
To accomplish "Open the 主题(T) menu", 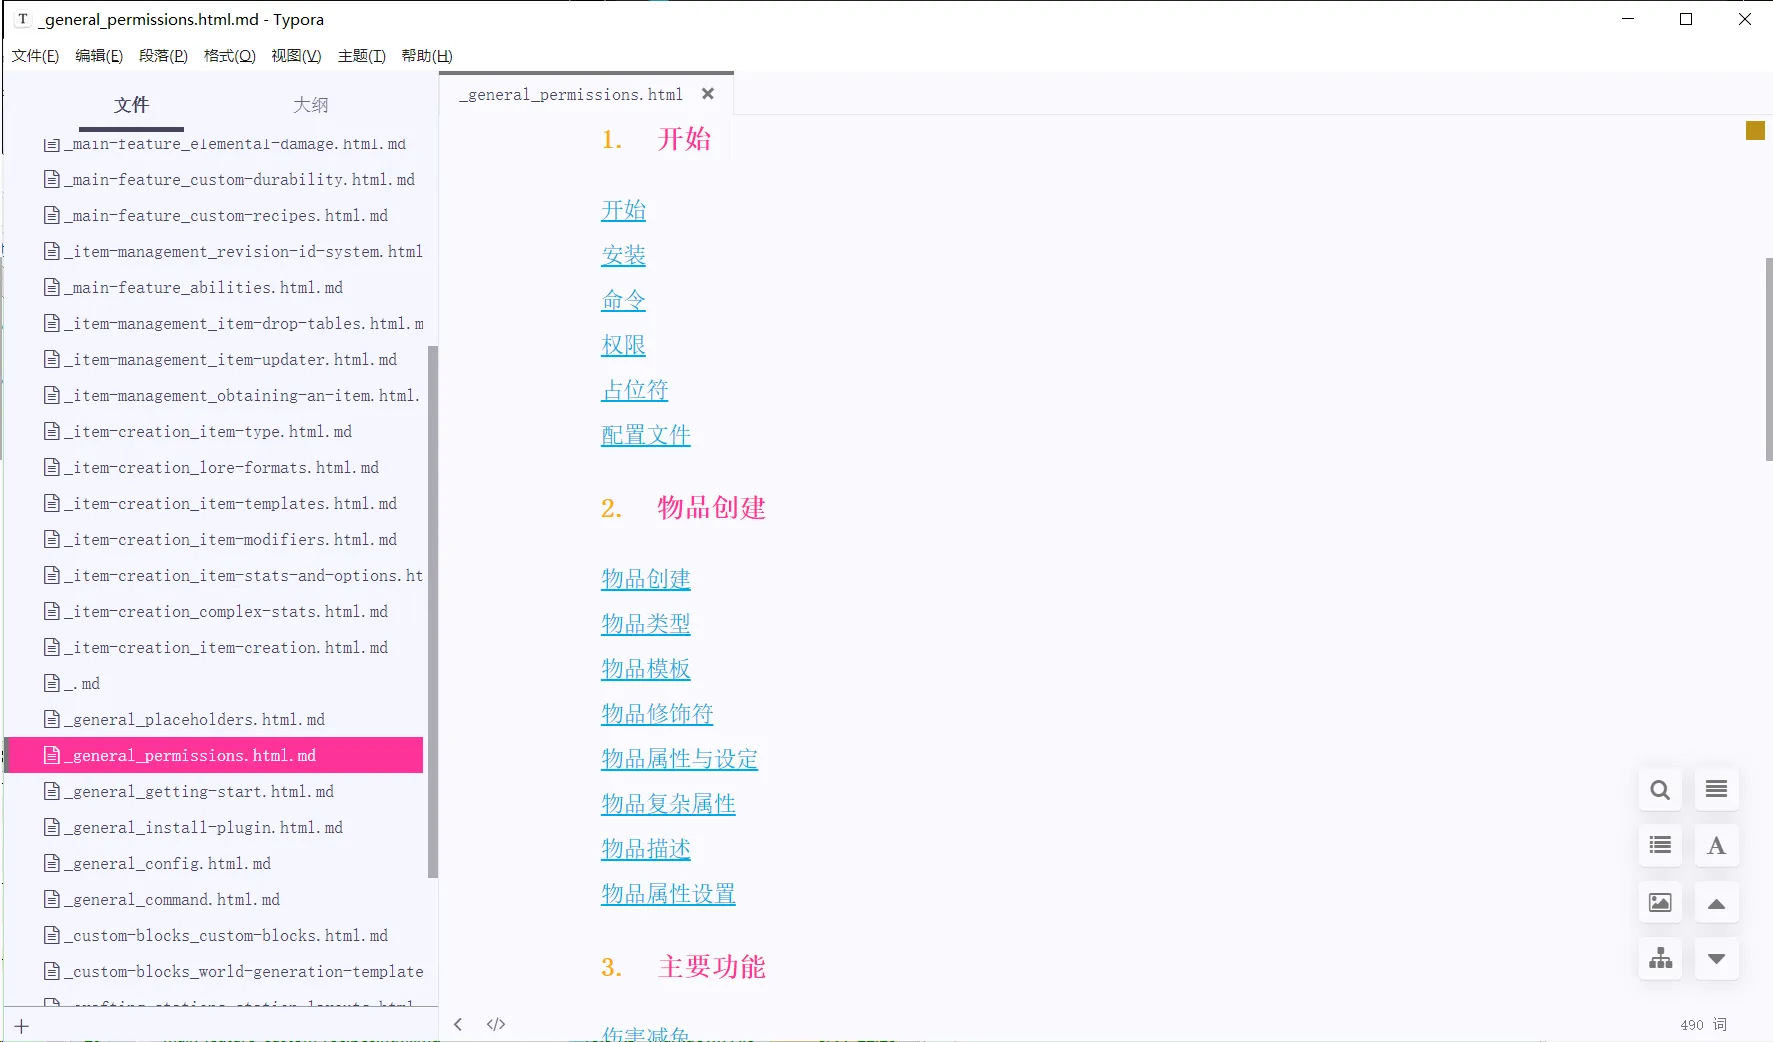I will [x=361, y=56].
